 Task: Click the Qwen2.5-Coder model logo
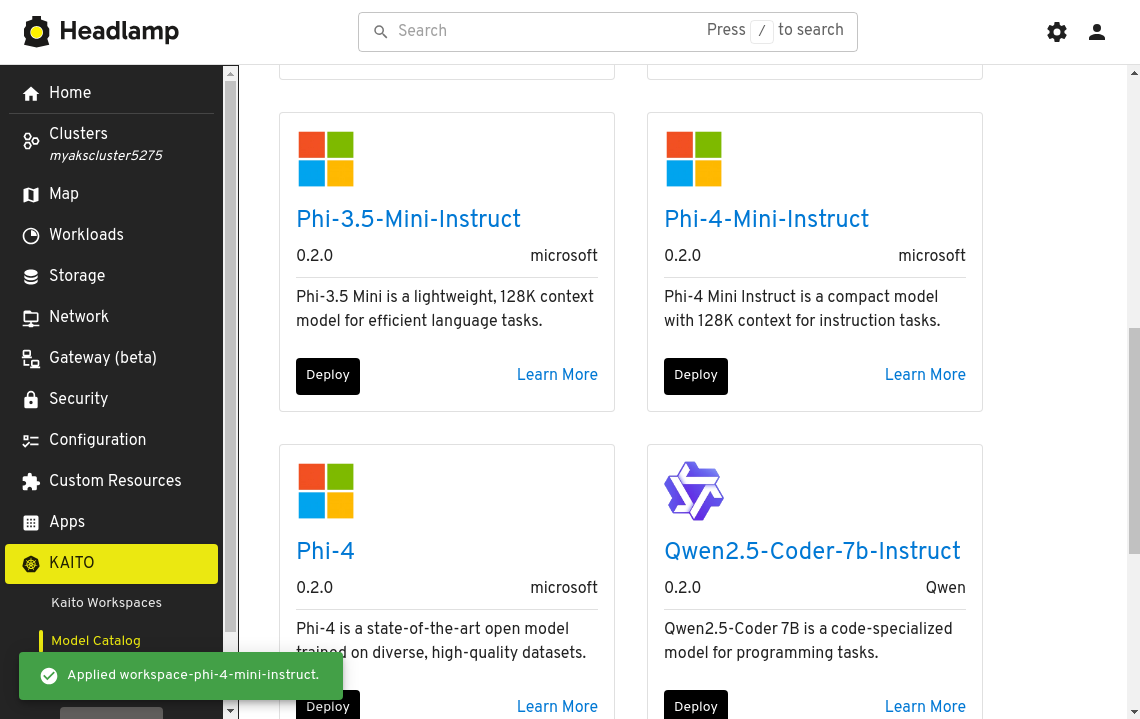coord(693,491)
